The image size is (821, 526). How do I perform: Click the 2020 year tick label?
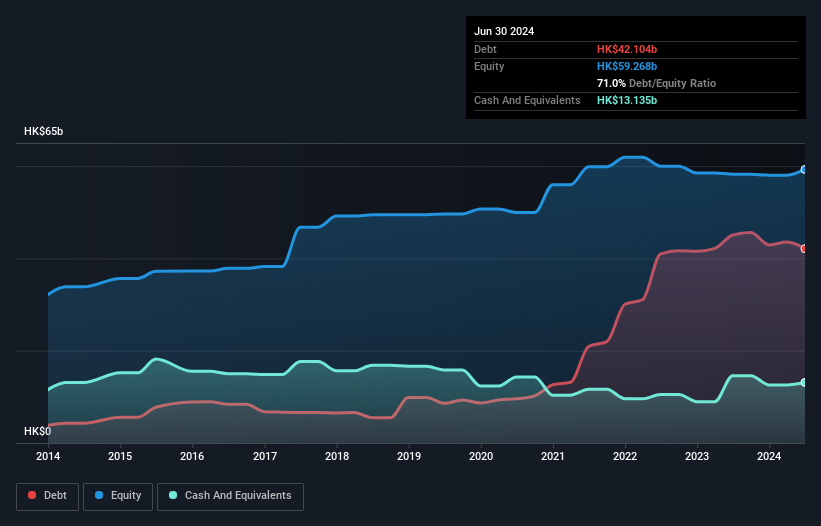[481, 457]
